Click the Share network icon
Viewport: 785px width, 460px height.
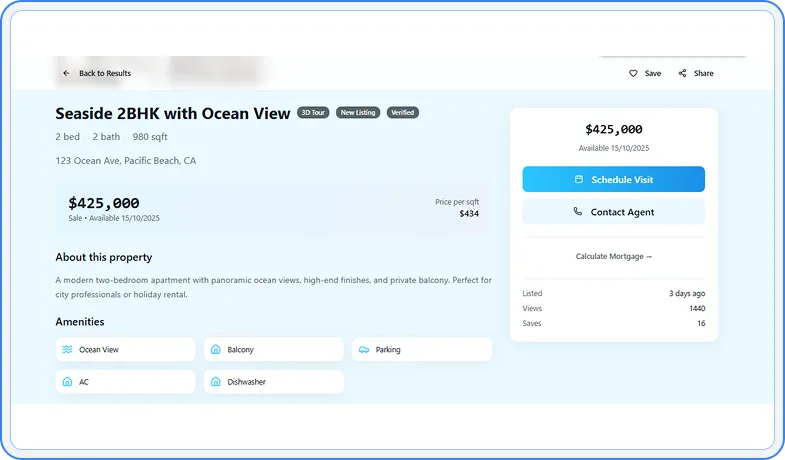682,73
